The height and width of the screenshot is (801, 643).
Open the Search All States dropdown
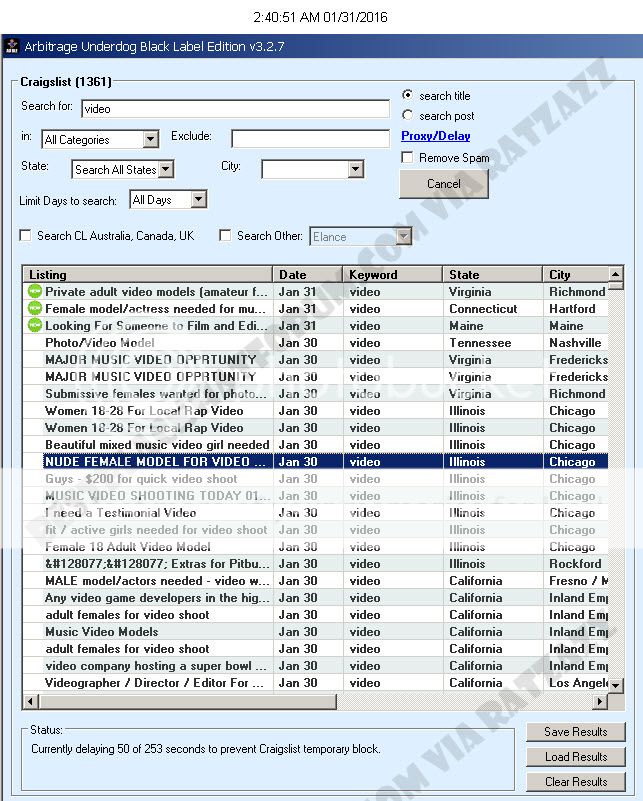(166, 169)
